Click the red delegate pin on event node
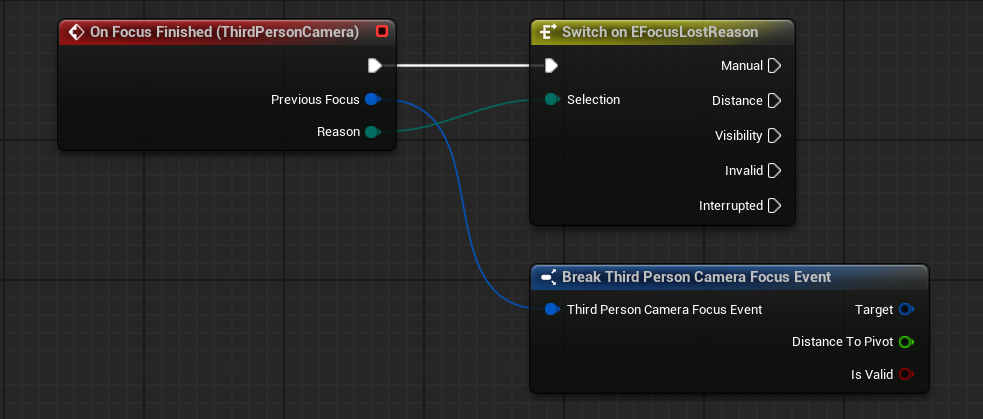 pyautogui.click(x=381, y=32)
